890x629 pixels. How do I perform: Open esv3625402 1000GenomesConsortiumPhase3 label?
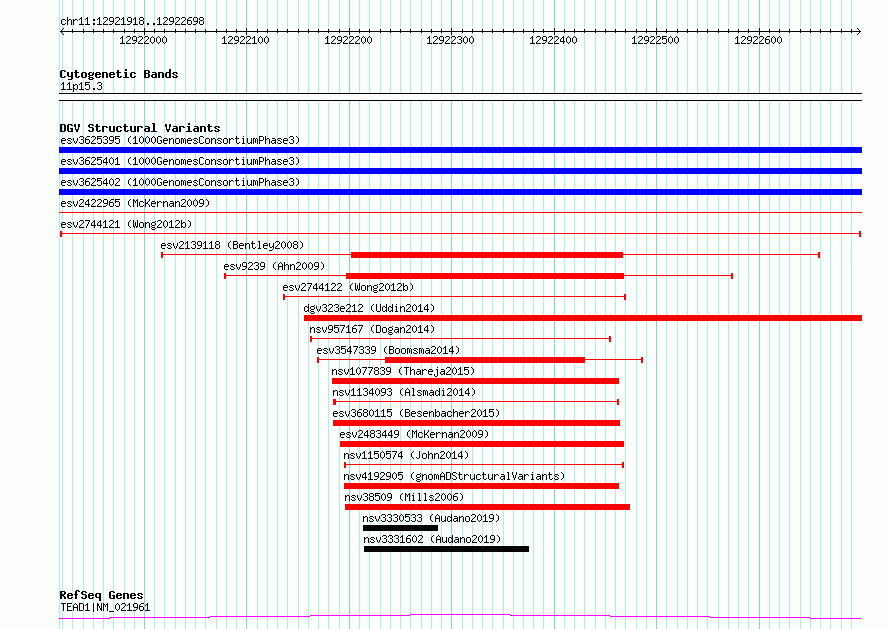point(180,182)
